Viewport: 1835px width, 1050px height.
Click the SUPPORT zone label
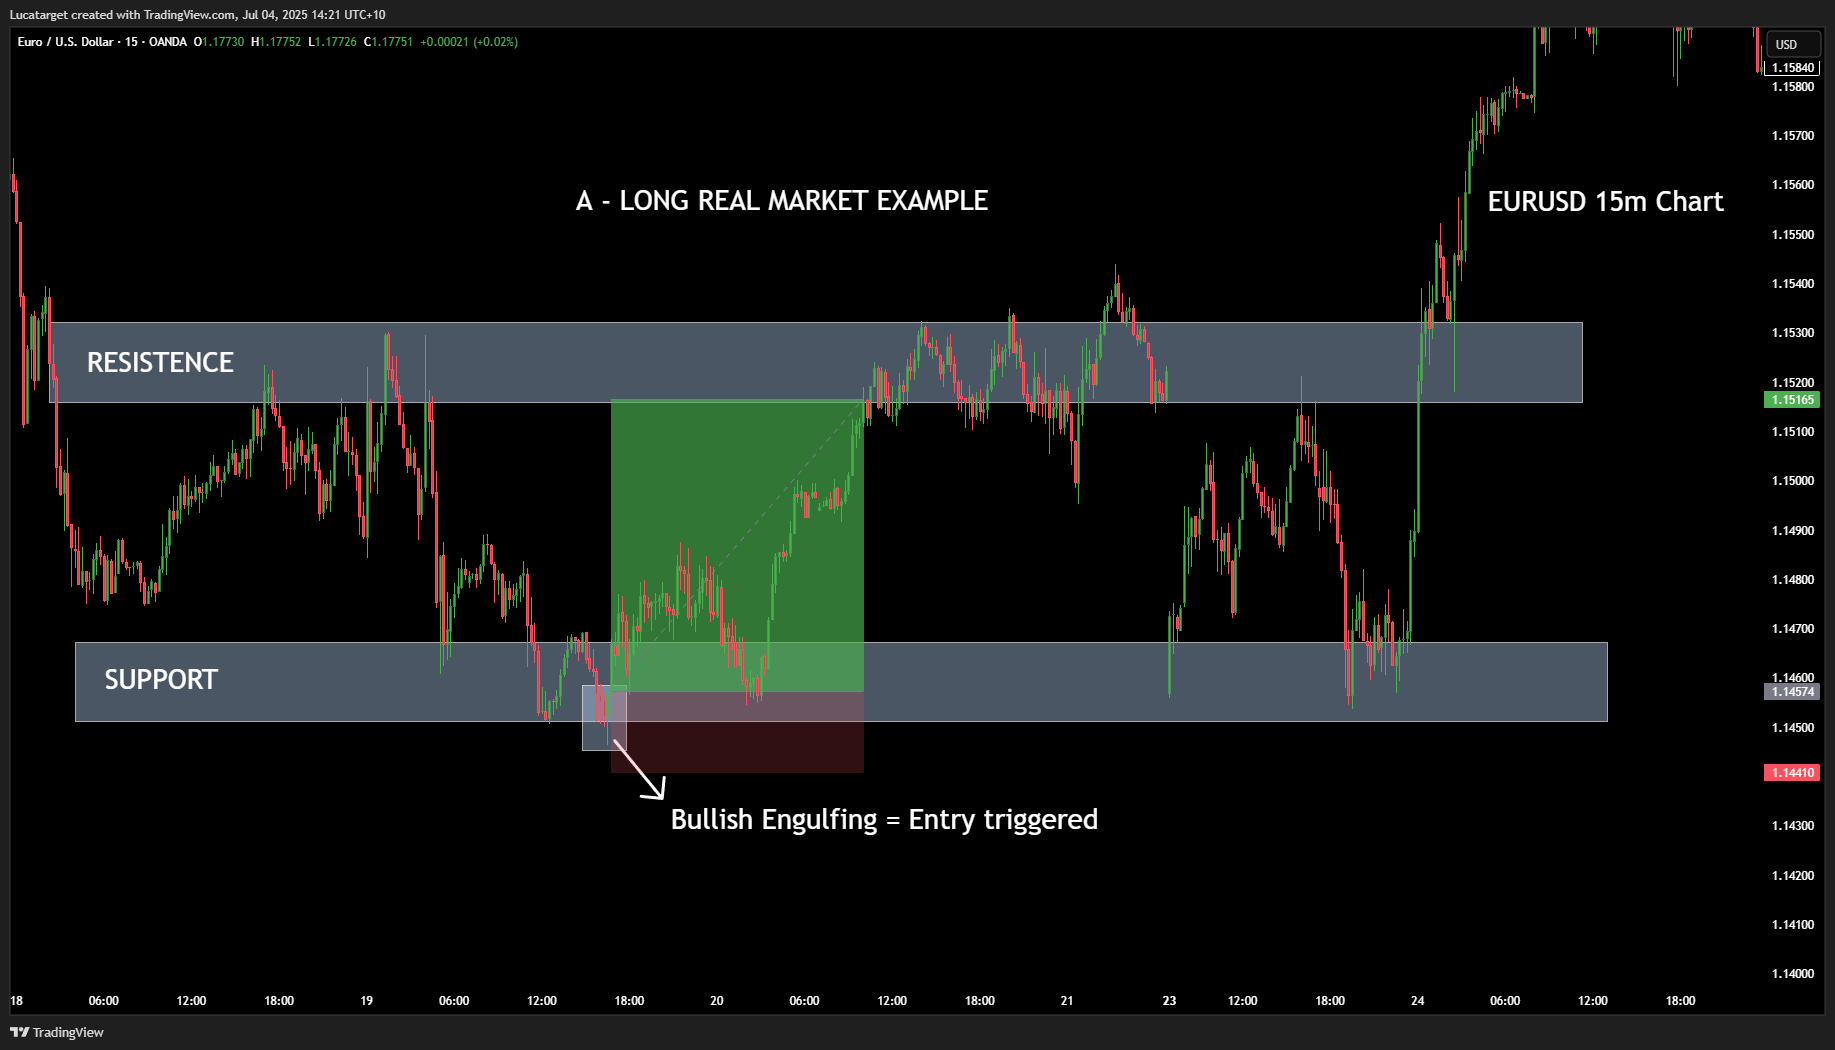pyautogui.click(x=161, y=680)
